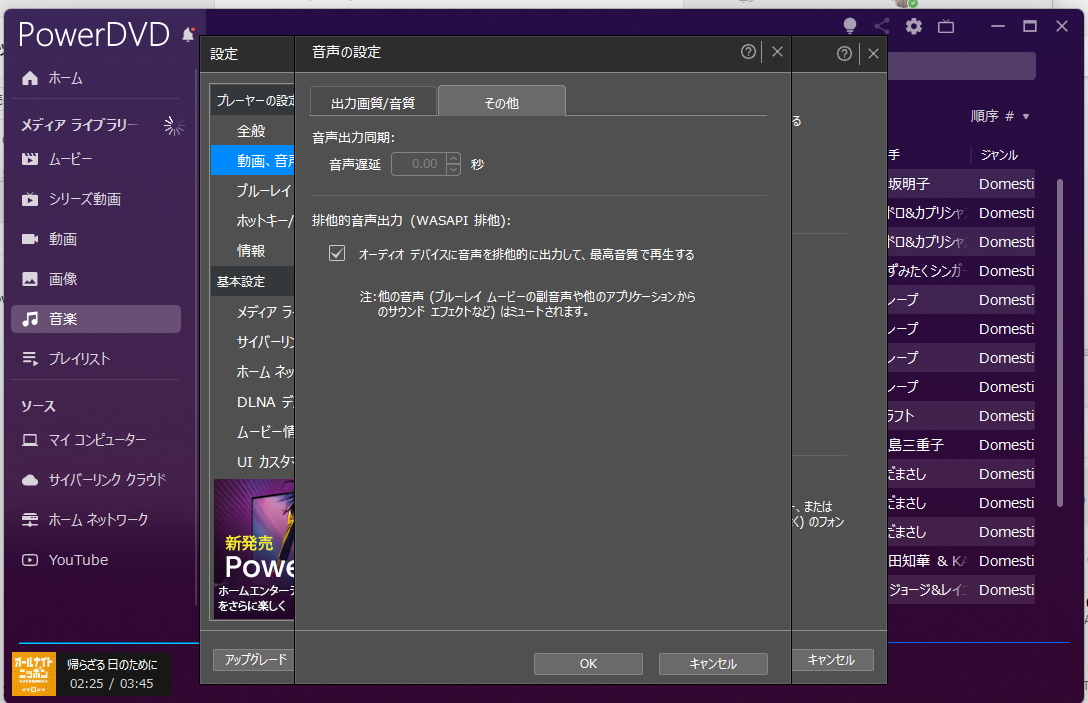Viewport: 1088px width, 703px height.
Task: Click the 音声遅延 seconds input field
Action: 418,164
